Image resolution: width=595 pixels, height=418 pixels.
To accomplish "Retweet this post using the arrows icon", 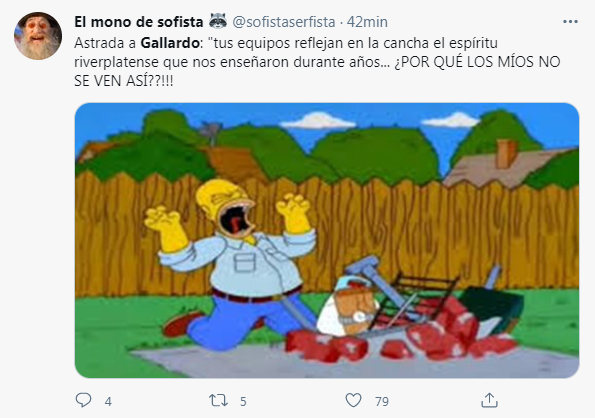I will (218, 400).
